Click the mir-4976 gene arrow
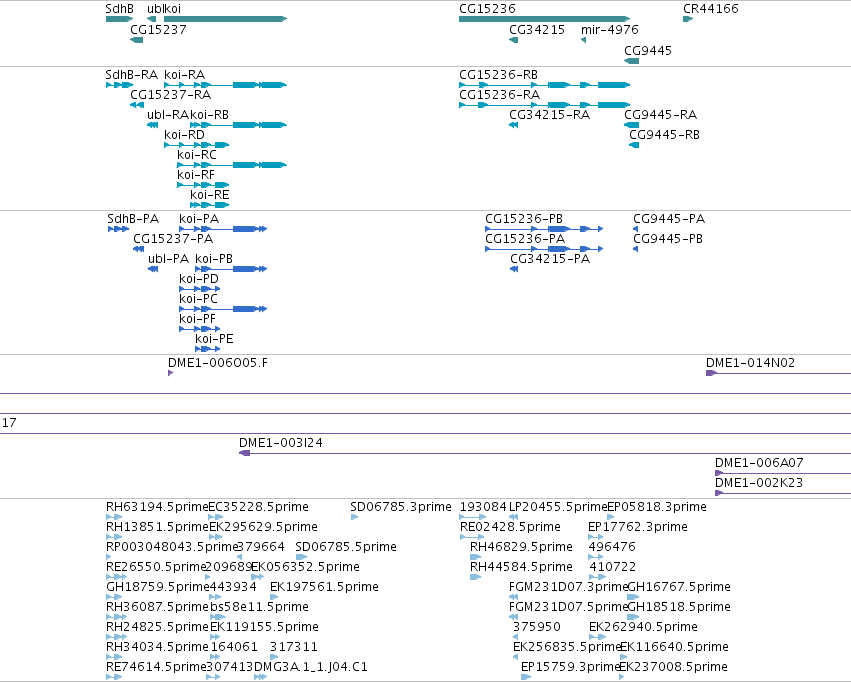Viewport: 851px width, 682px height. 583,40
